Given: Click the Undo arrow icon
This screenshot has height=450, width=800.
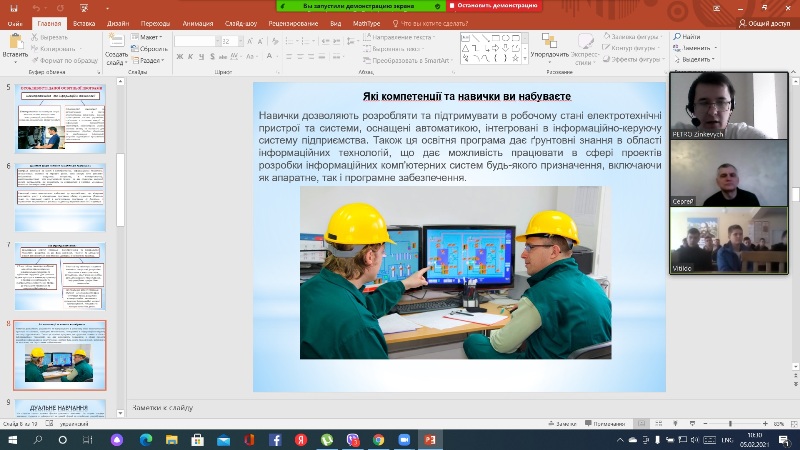Looking at the screenshot, I should [36, 8].
